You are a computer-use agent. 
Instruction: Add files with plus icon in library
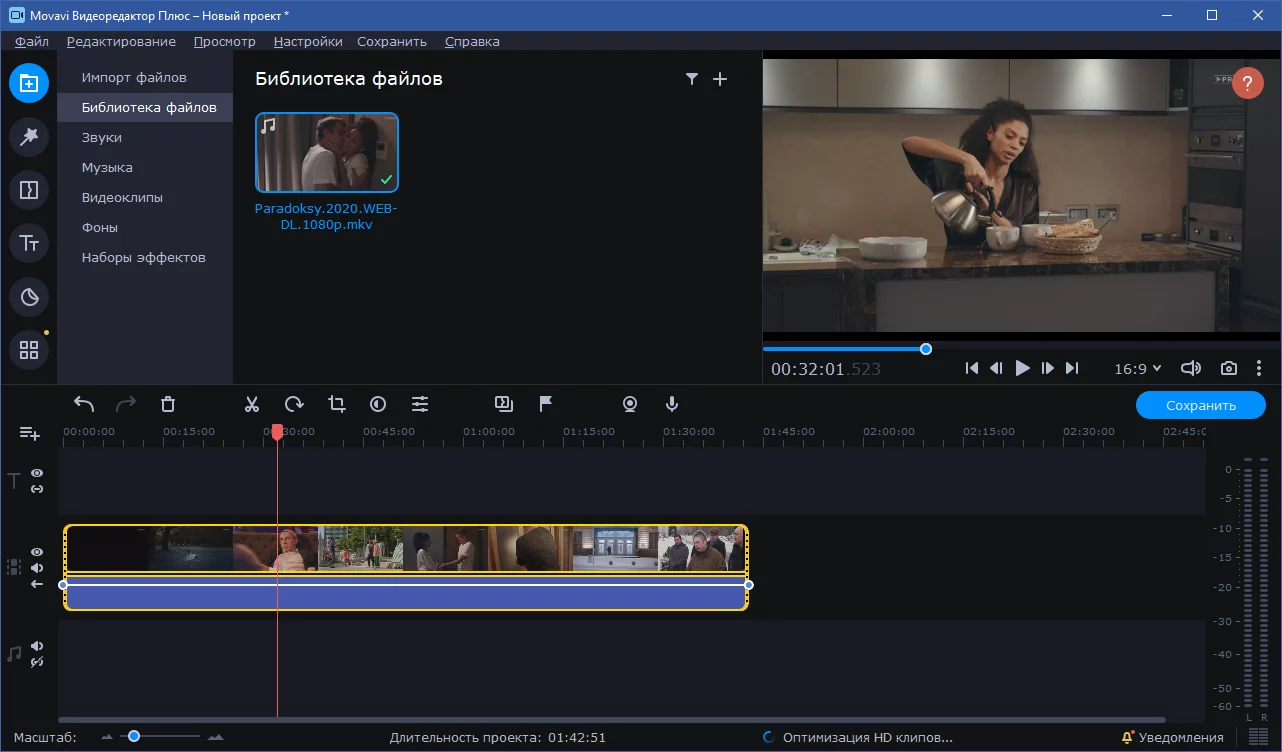[x=720, y=79]
